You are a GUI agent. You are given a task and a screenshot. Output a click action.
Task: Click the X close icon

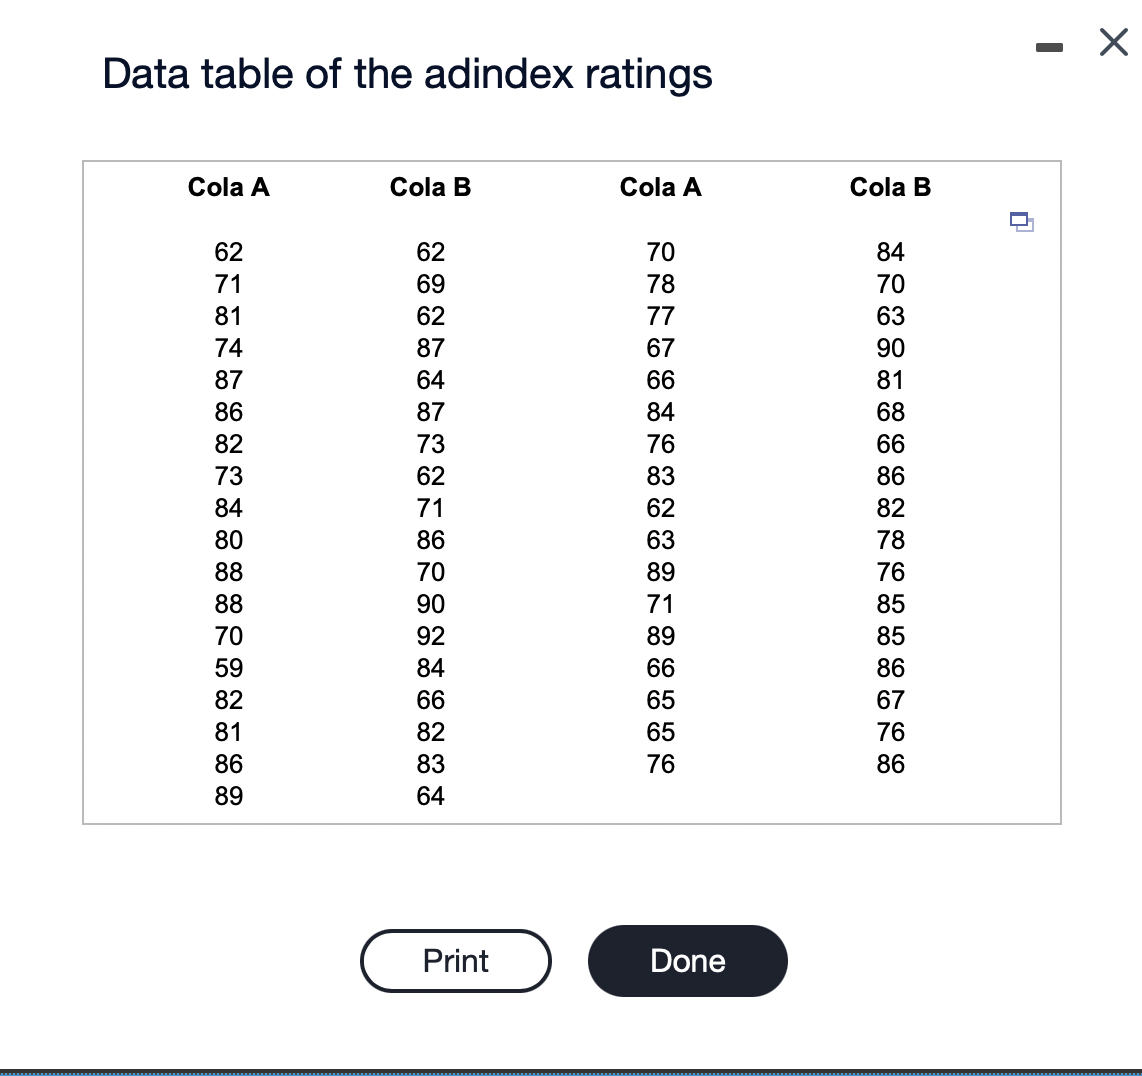(x=1113, y=42)
